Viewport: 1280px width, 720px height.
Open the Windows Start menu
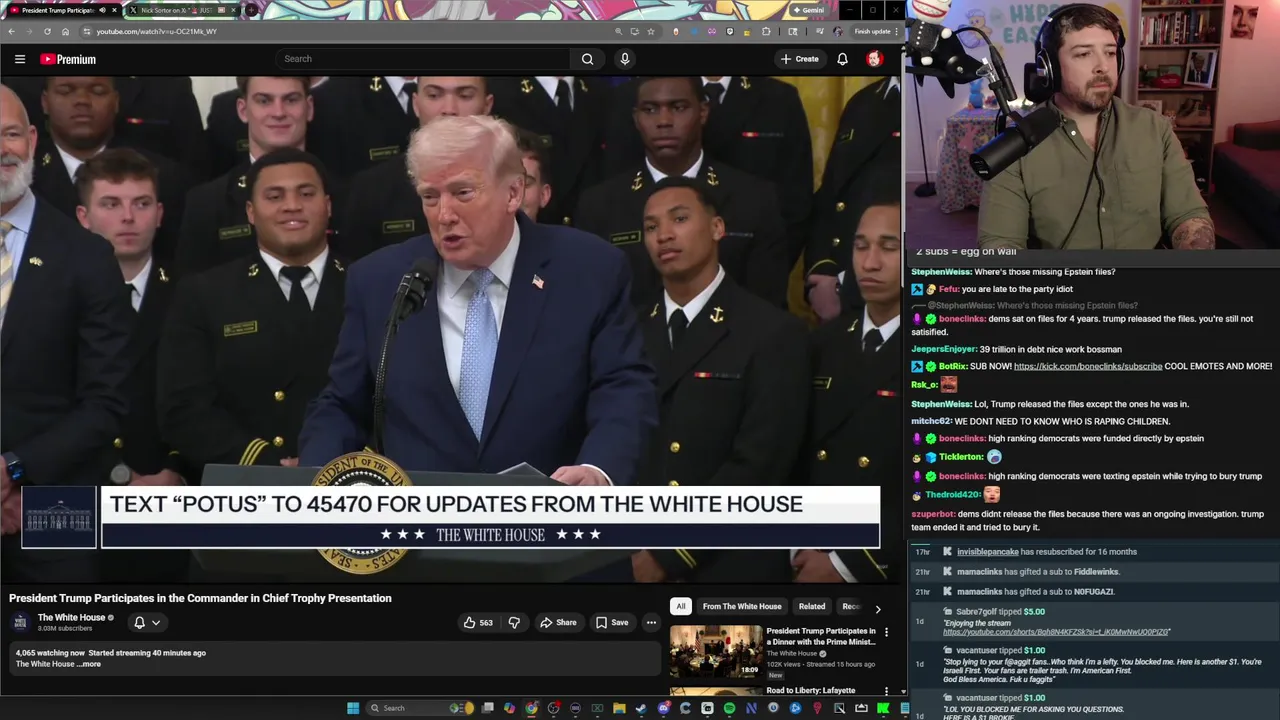[x=352, y=708]
